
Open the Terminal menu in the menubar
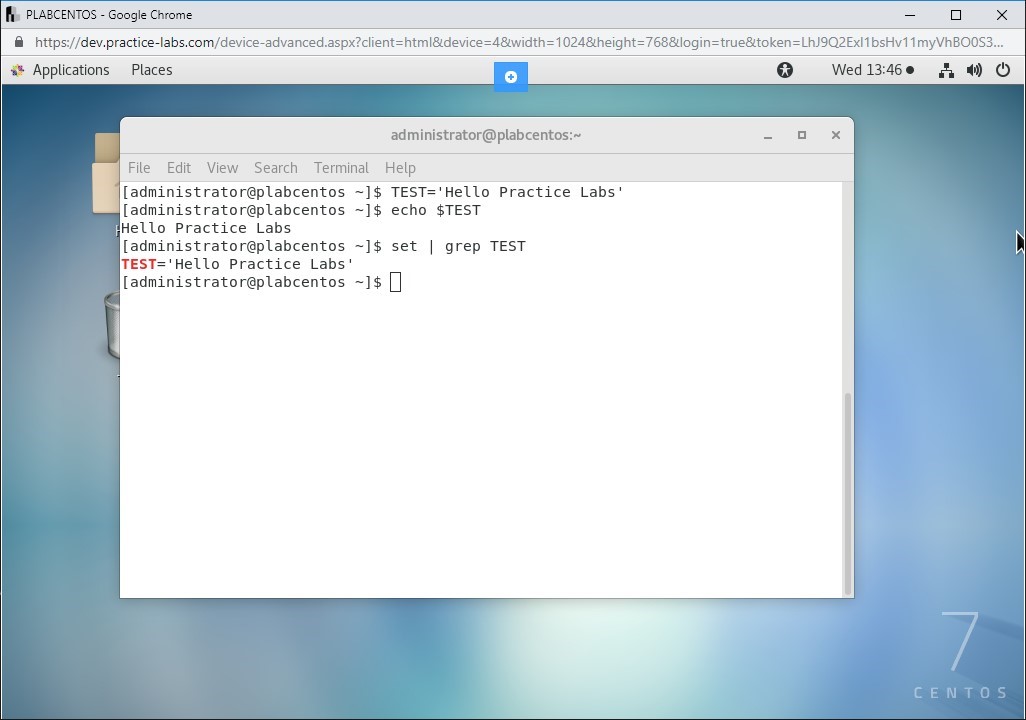[x=341, y=168]
